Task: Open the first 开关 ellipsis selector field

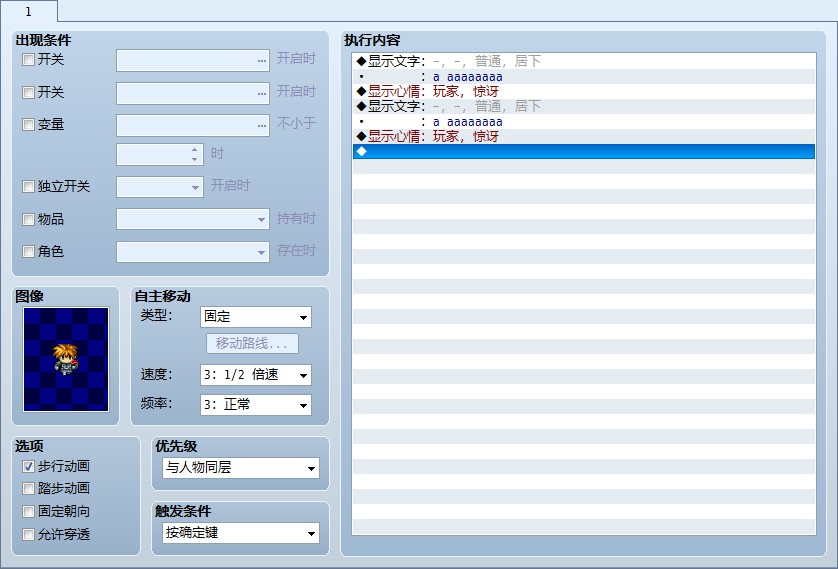Action: [x=193, y=60]
